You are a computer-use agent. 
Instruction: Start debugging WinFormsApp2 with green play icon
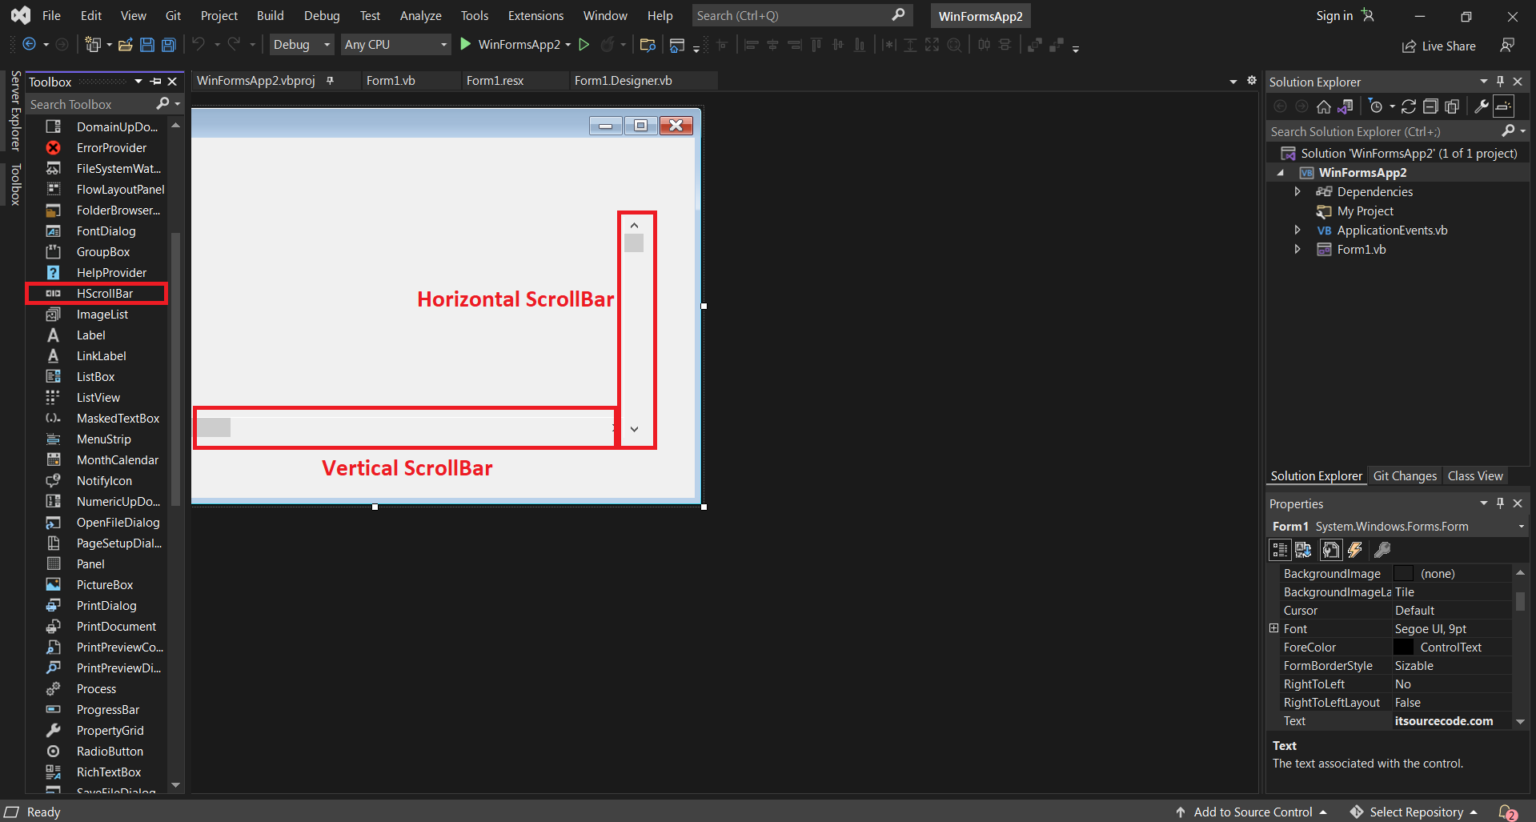click(x=465, y=44)
